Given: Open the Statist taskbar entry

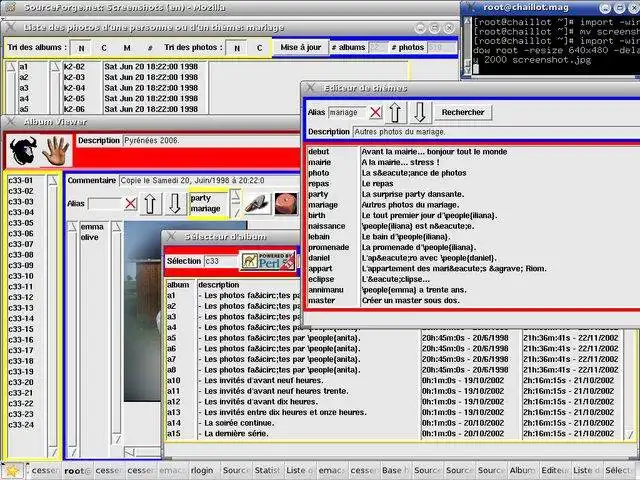Looking at the screenshot, I should tap(268, 471).
